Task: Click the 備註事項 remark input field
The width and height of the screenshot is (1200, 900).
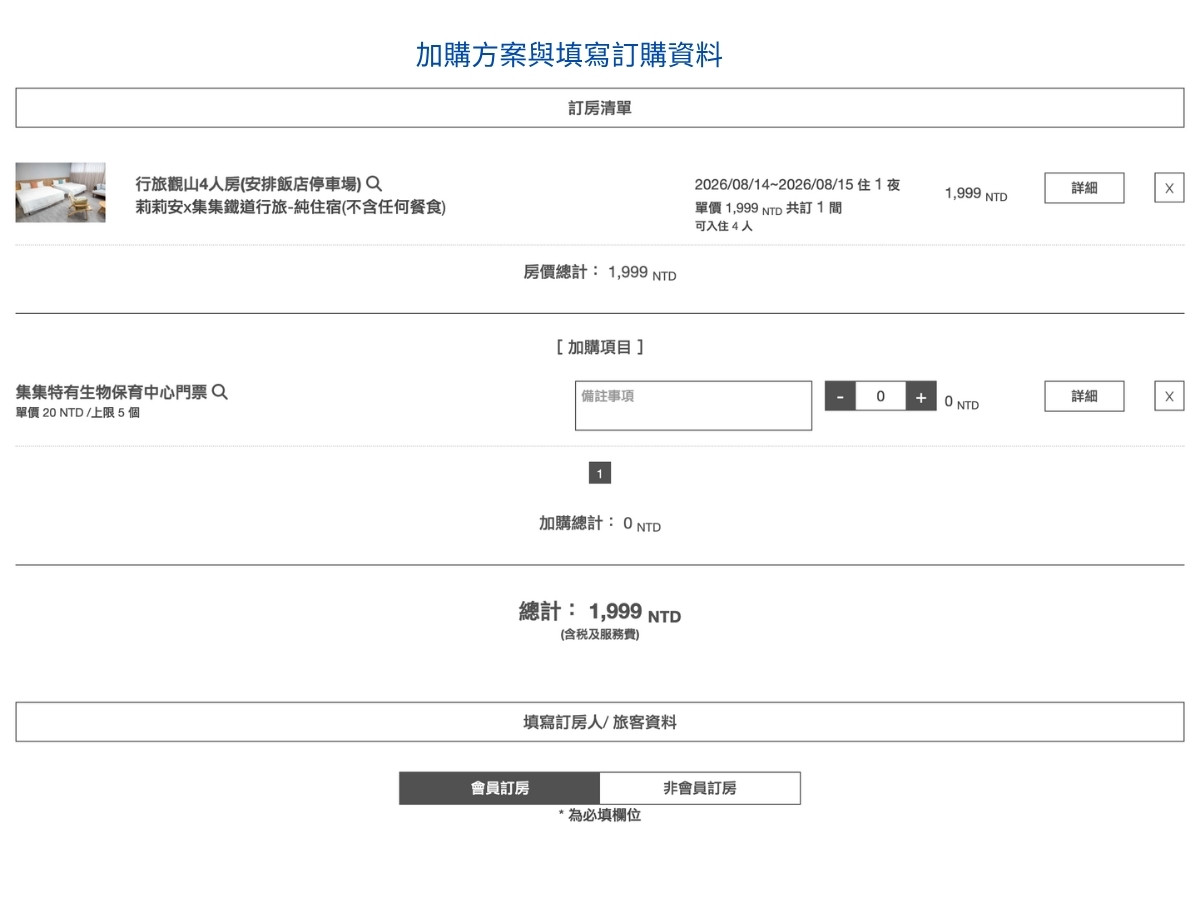Action: (x=693, y=405)
